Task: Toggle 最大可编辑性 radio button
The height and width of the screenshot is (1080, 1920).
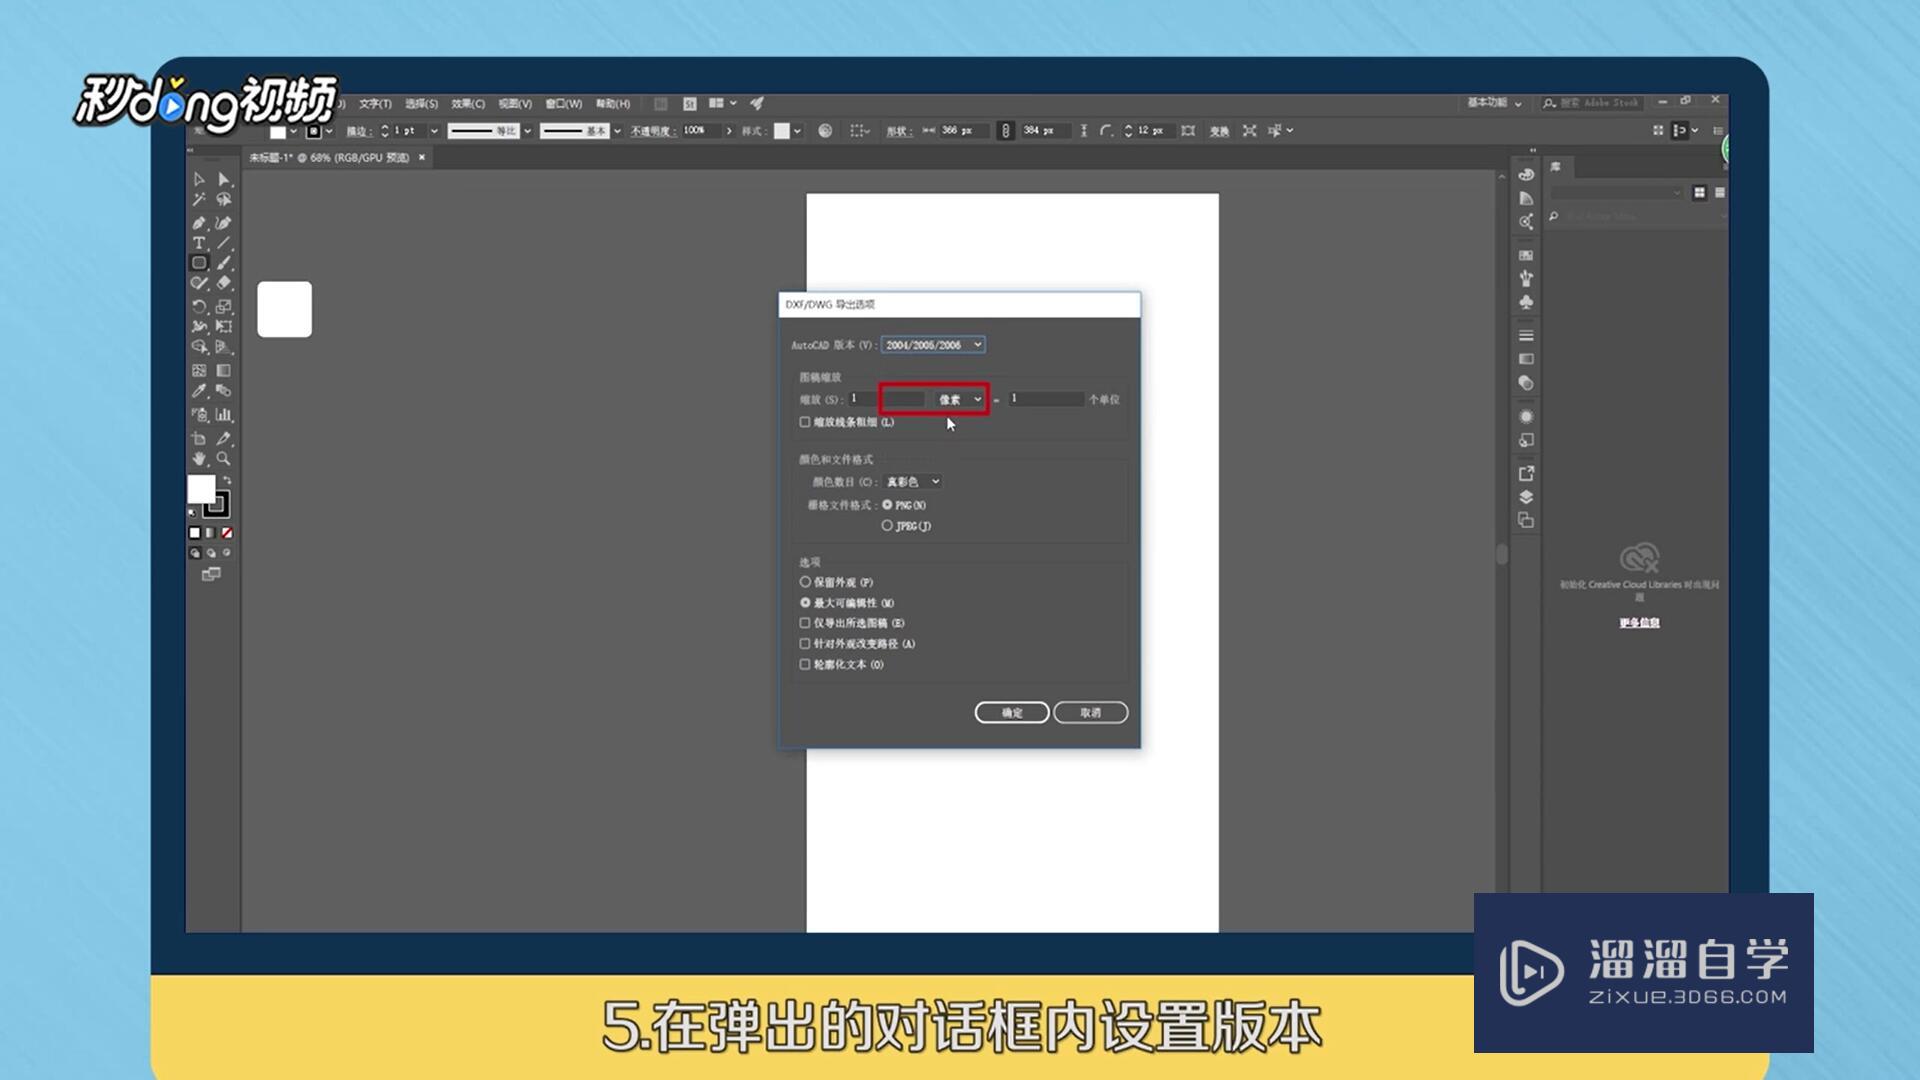Action: point(806,603)
